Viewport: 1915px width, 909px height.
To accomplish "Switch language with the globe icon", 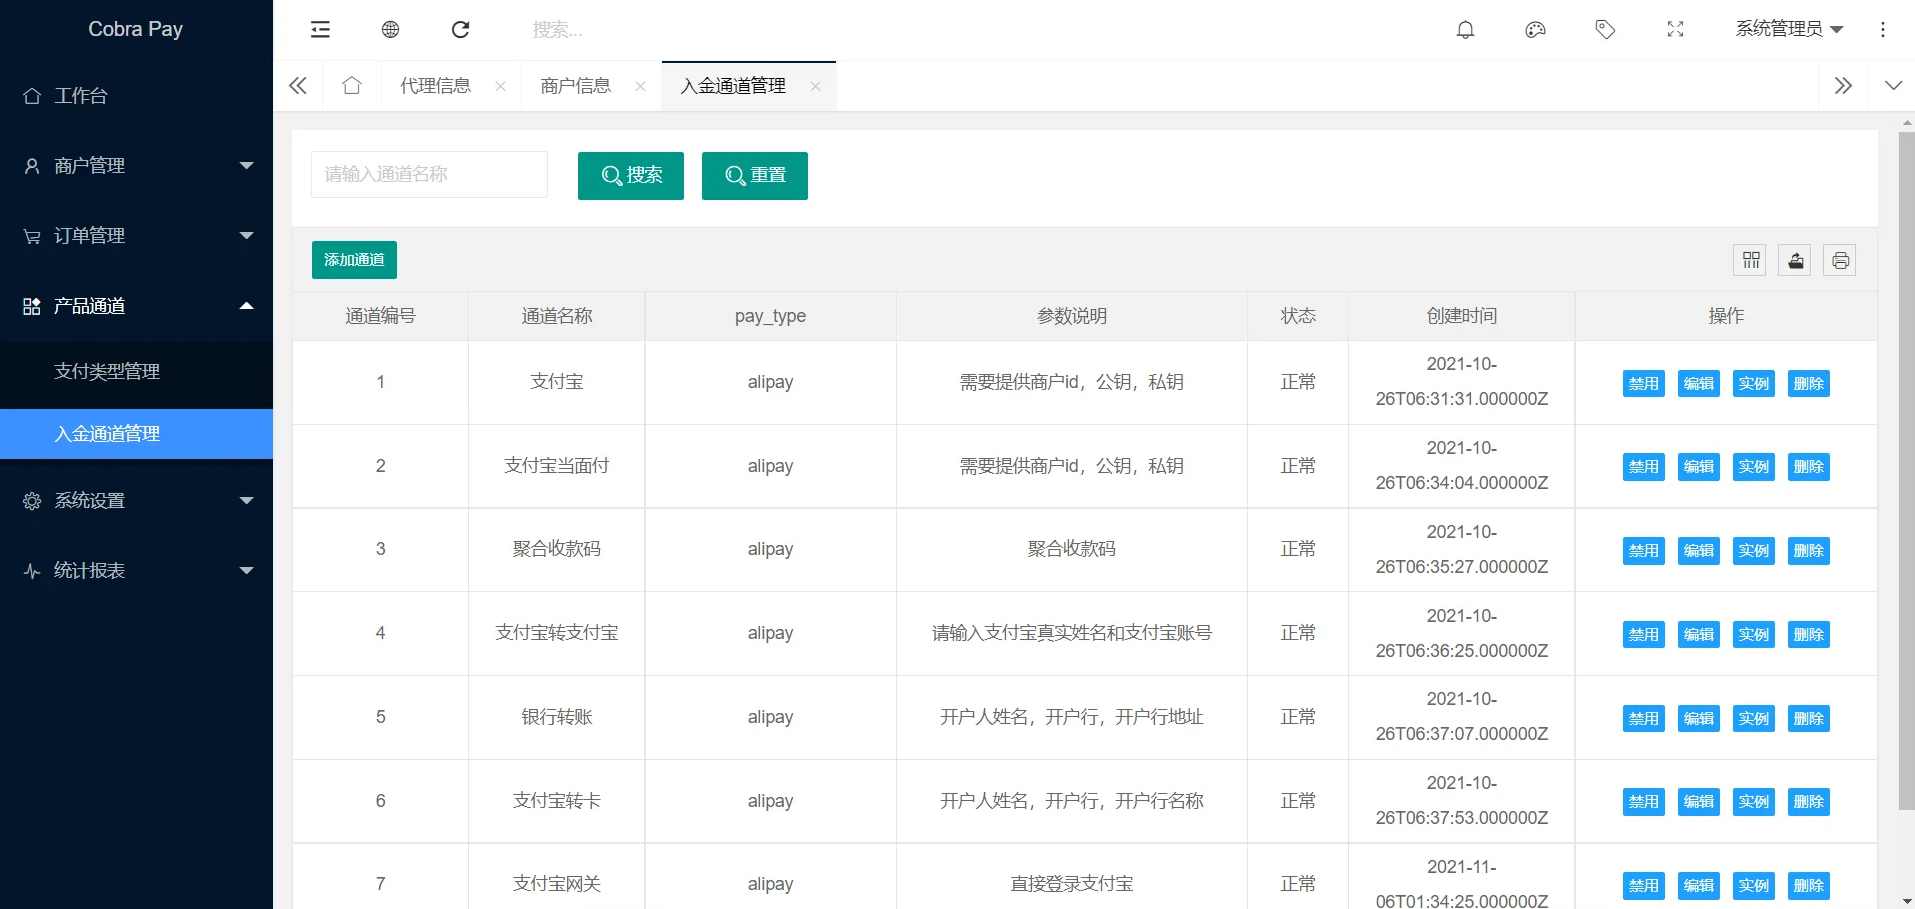I will (x=389, y=29).
